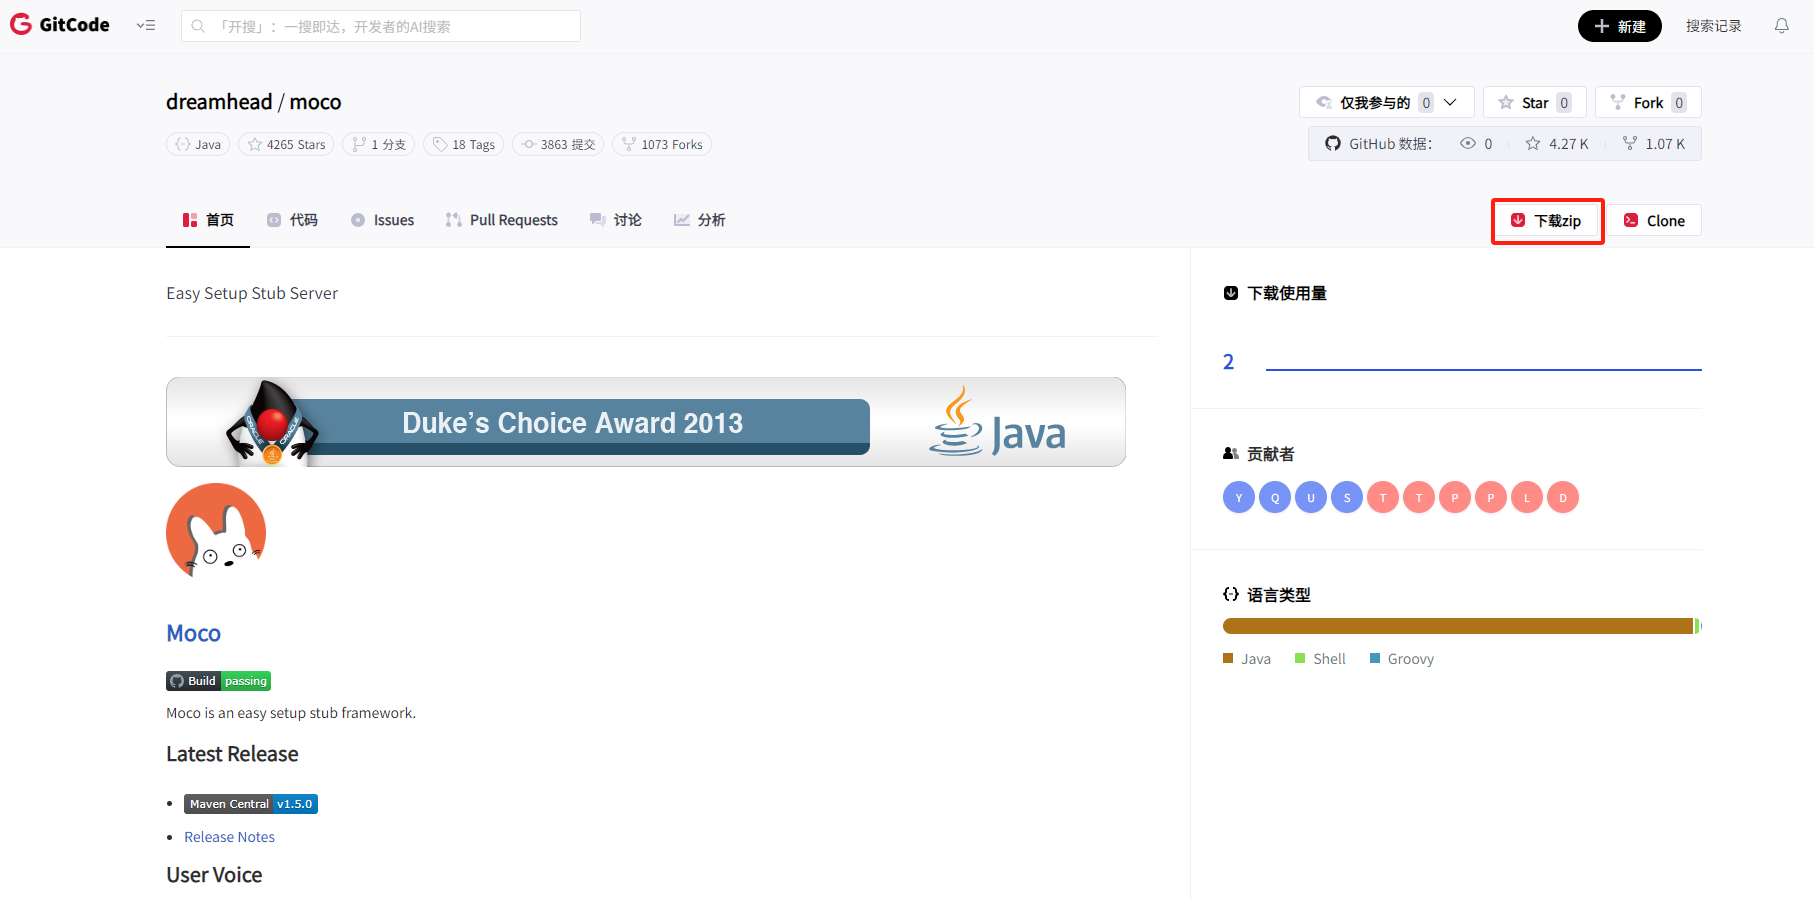Click the Easy Setup Stub Server description
Viewport: 1814px width, 901px height.
[x=252, y=293]
